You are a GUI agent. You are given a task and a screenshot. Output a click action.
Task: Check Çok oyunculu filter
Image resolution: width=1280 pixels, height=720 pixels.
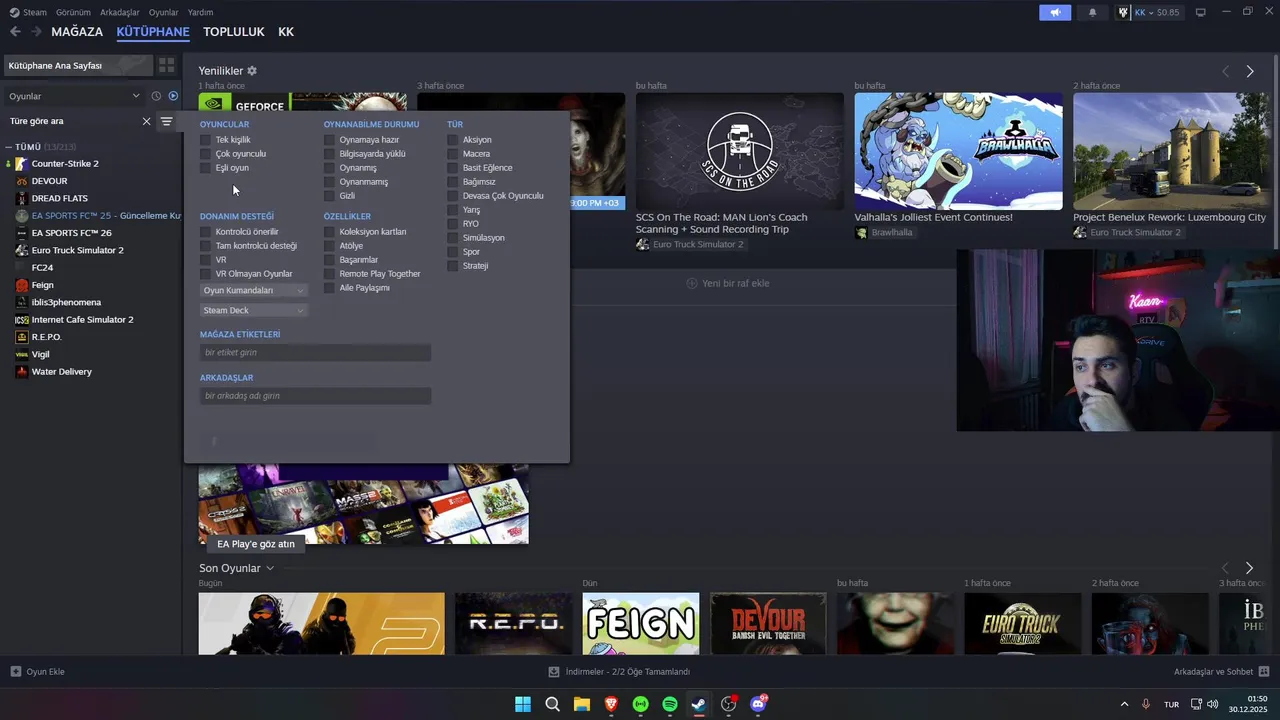point(206,154)
